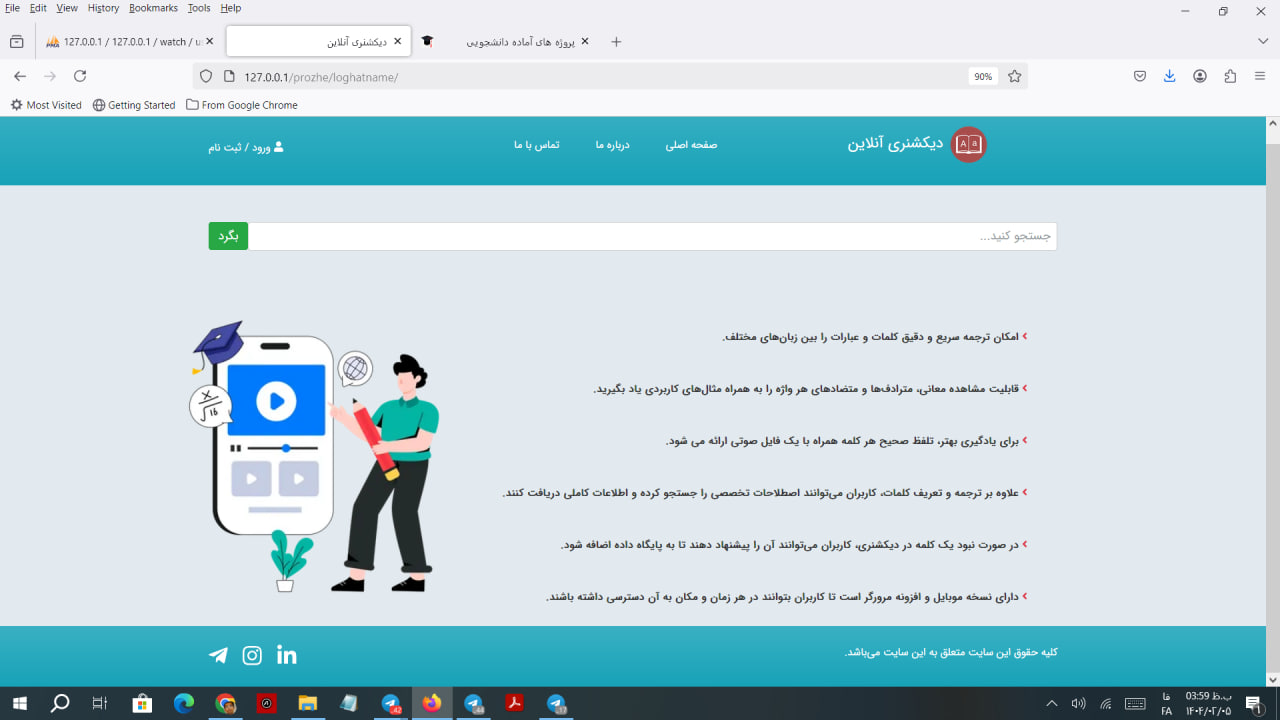Image resolution: width=1280 pixels, height=720 pixels.
Task: Toggle the bookmark star in the address bar
Action: click(x=1015, y=76)
